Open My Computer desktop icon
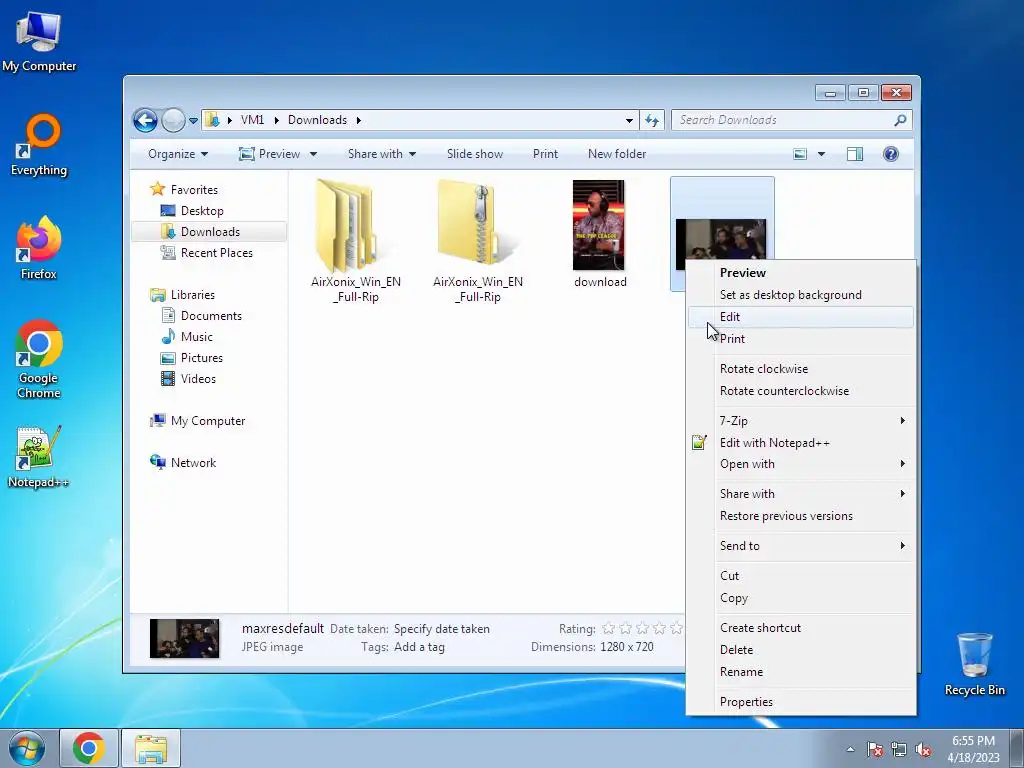Image resolution: width=1024 pixels, height=768 pixels. point(39,40)
